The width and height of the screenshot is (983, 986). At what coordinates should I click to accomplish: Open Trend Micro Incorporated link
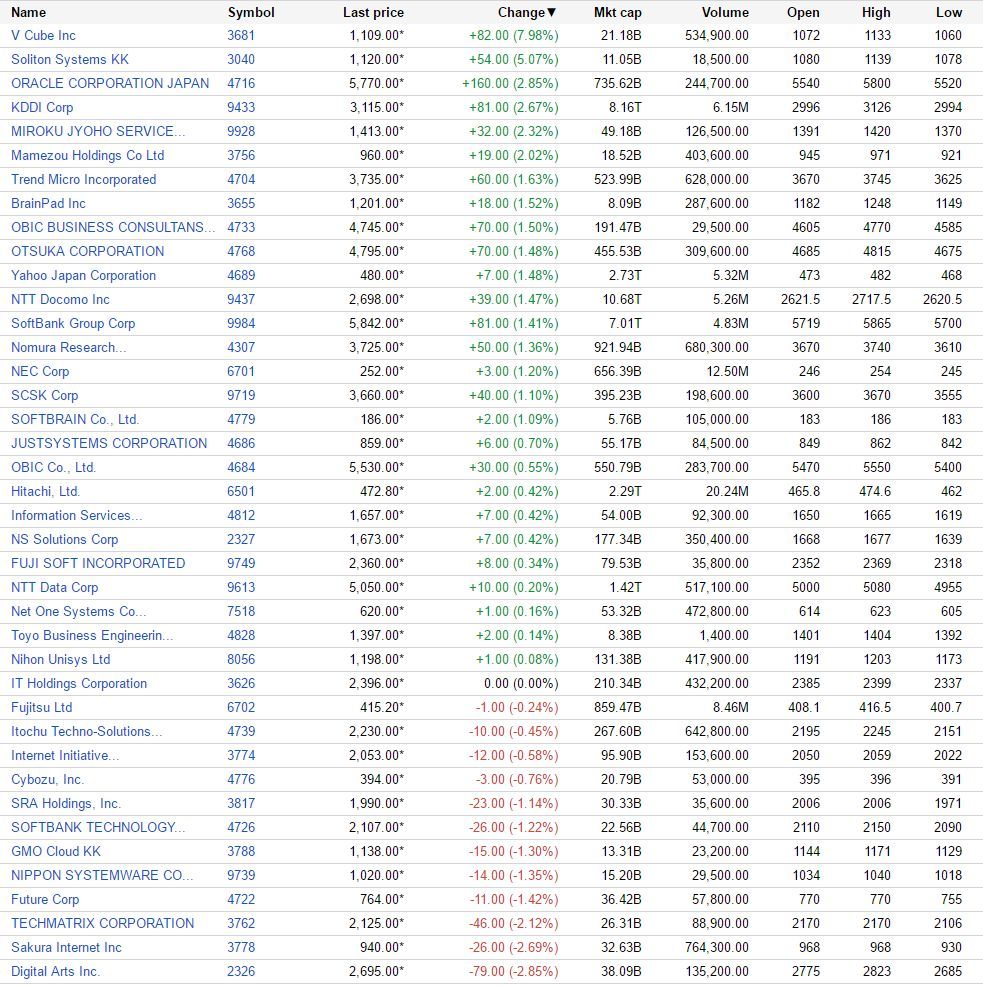(84, 179)
